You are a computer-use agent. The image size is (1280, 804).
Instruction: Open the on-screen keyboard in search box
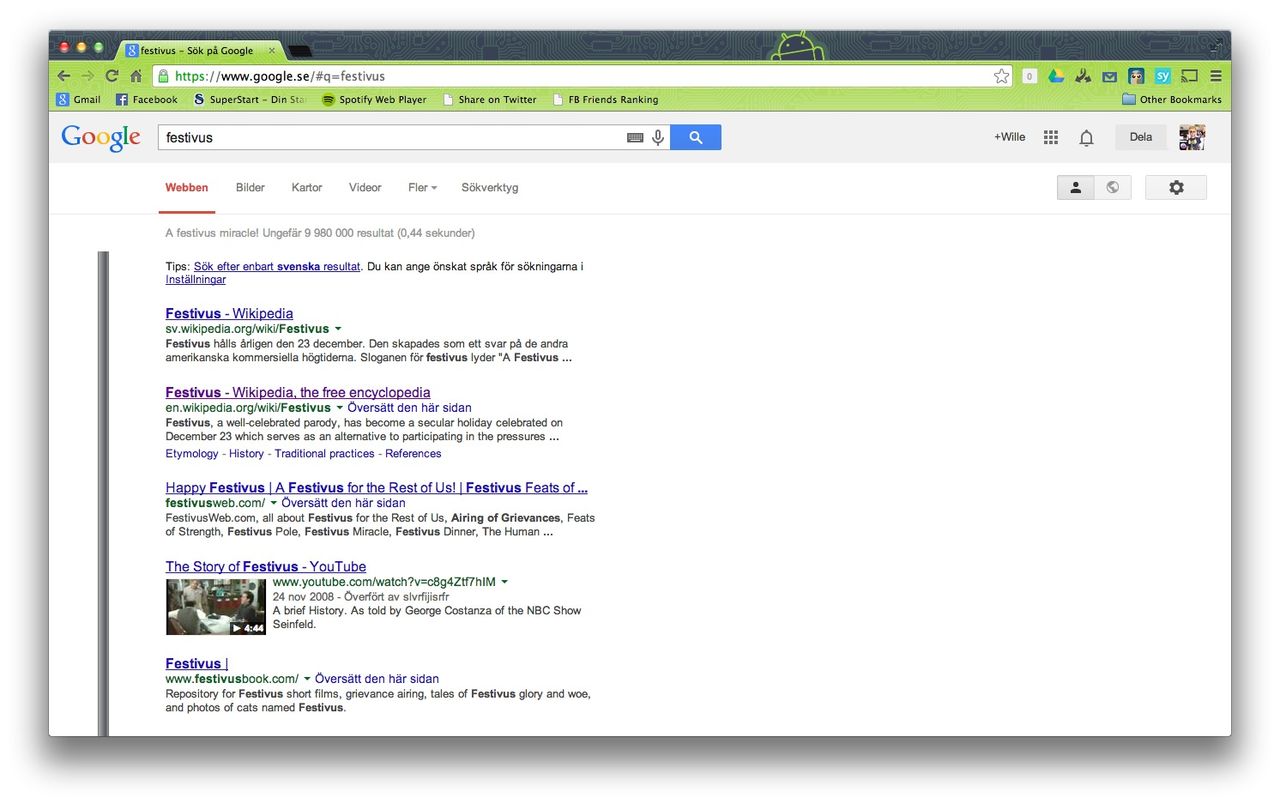tap(635, 138)
